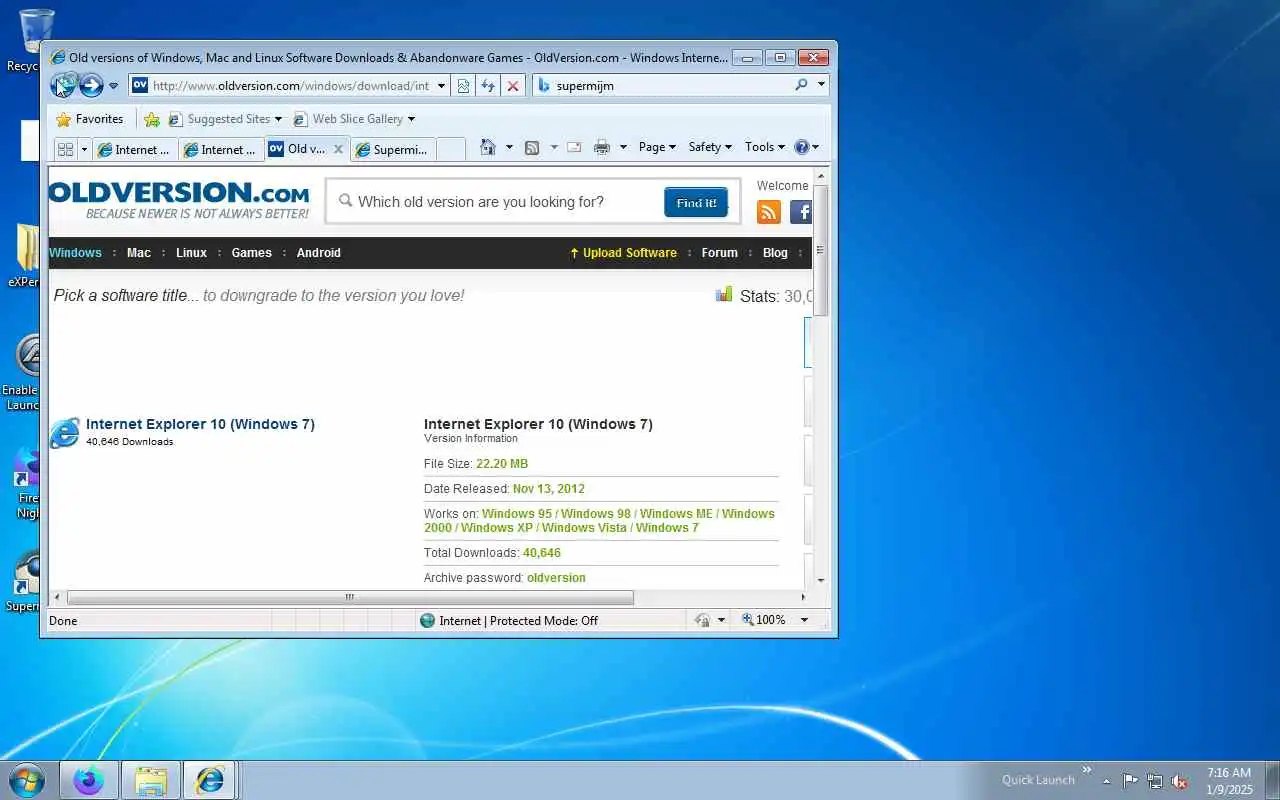1280x800 pixels.
Task: Open Web Slice Gallery link
Action: 353,119
